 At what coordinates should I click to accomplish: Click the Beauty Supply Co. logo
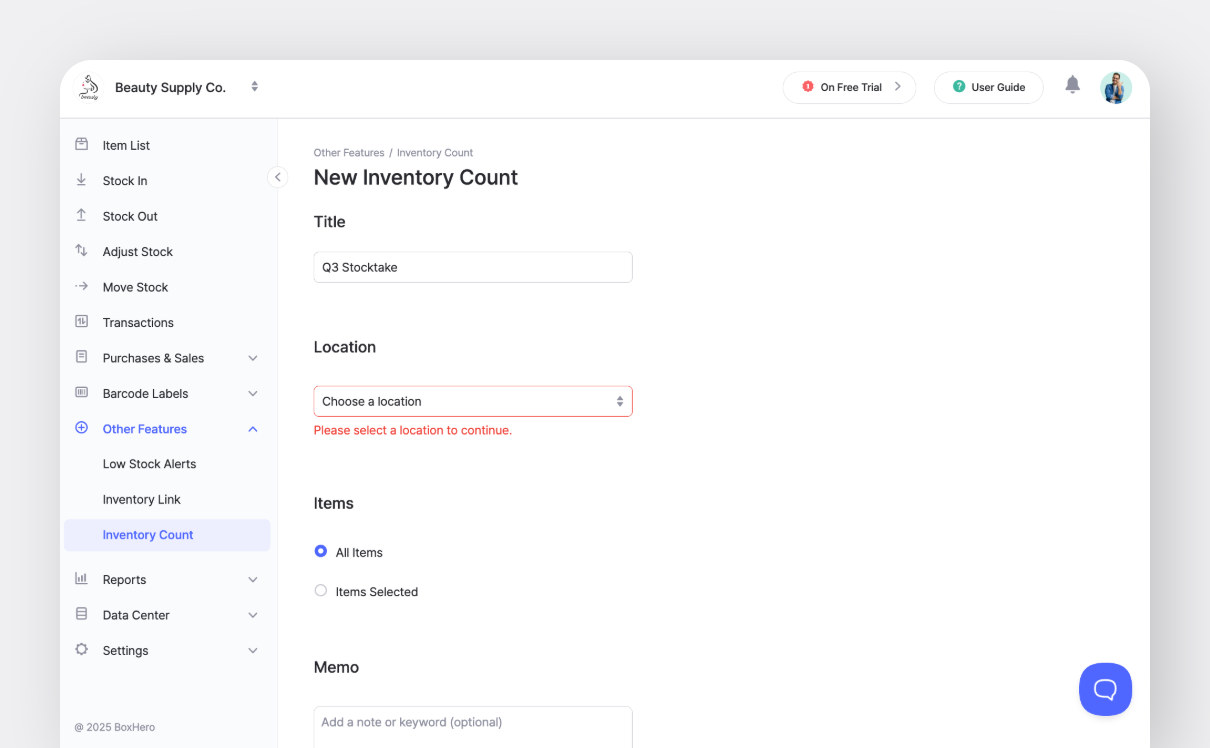point(89,88)
